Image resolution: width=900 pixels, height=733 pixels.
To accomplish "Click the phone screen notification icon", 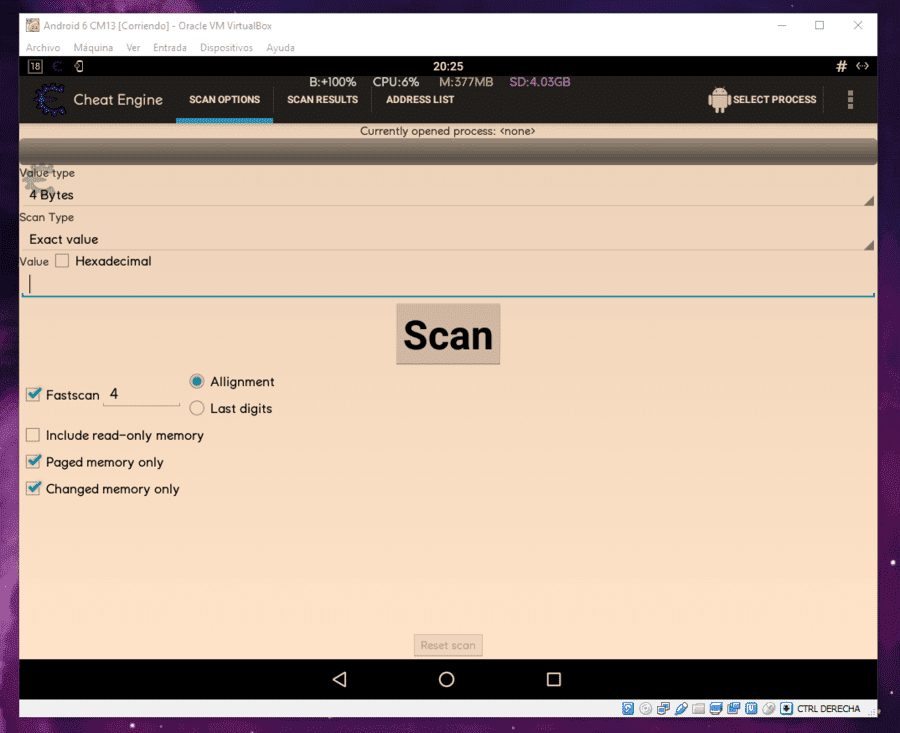I will [x=79, y=66].
